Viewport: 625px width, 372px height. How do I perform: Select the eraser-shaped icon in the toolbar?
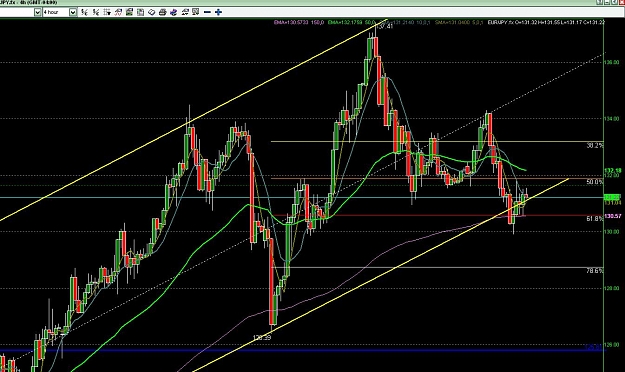click(x=151, y=12)
